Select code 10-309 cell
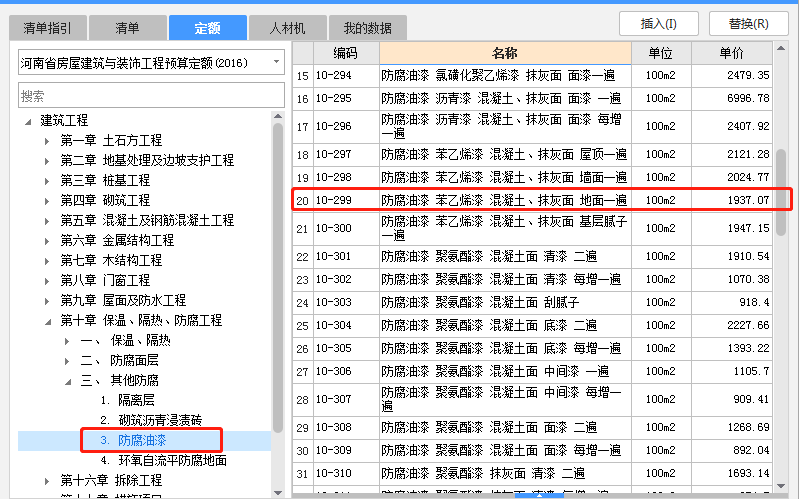 click(346, 450)
